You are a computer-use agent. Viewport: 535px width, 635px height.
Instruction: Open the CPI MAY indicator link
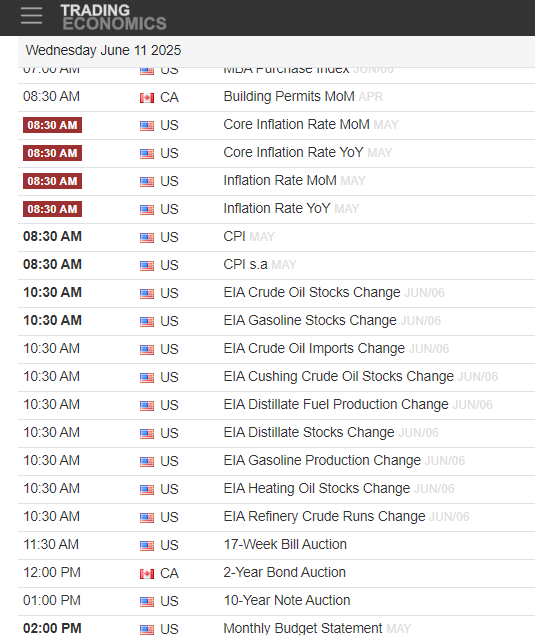(234, 236)
